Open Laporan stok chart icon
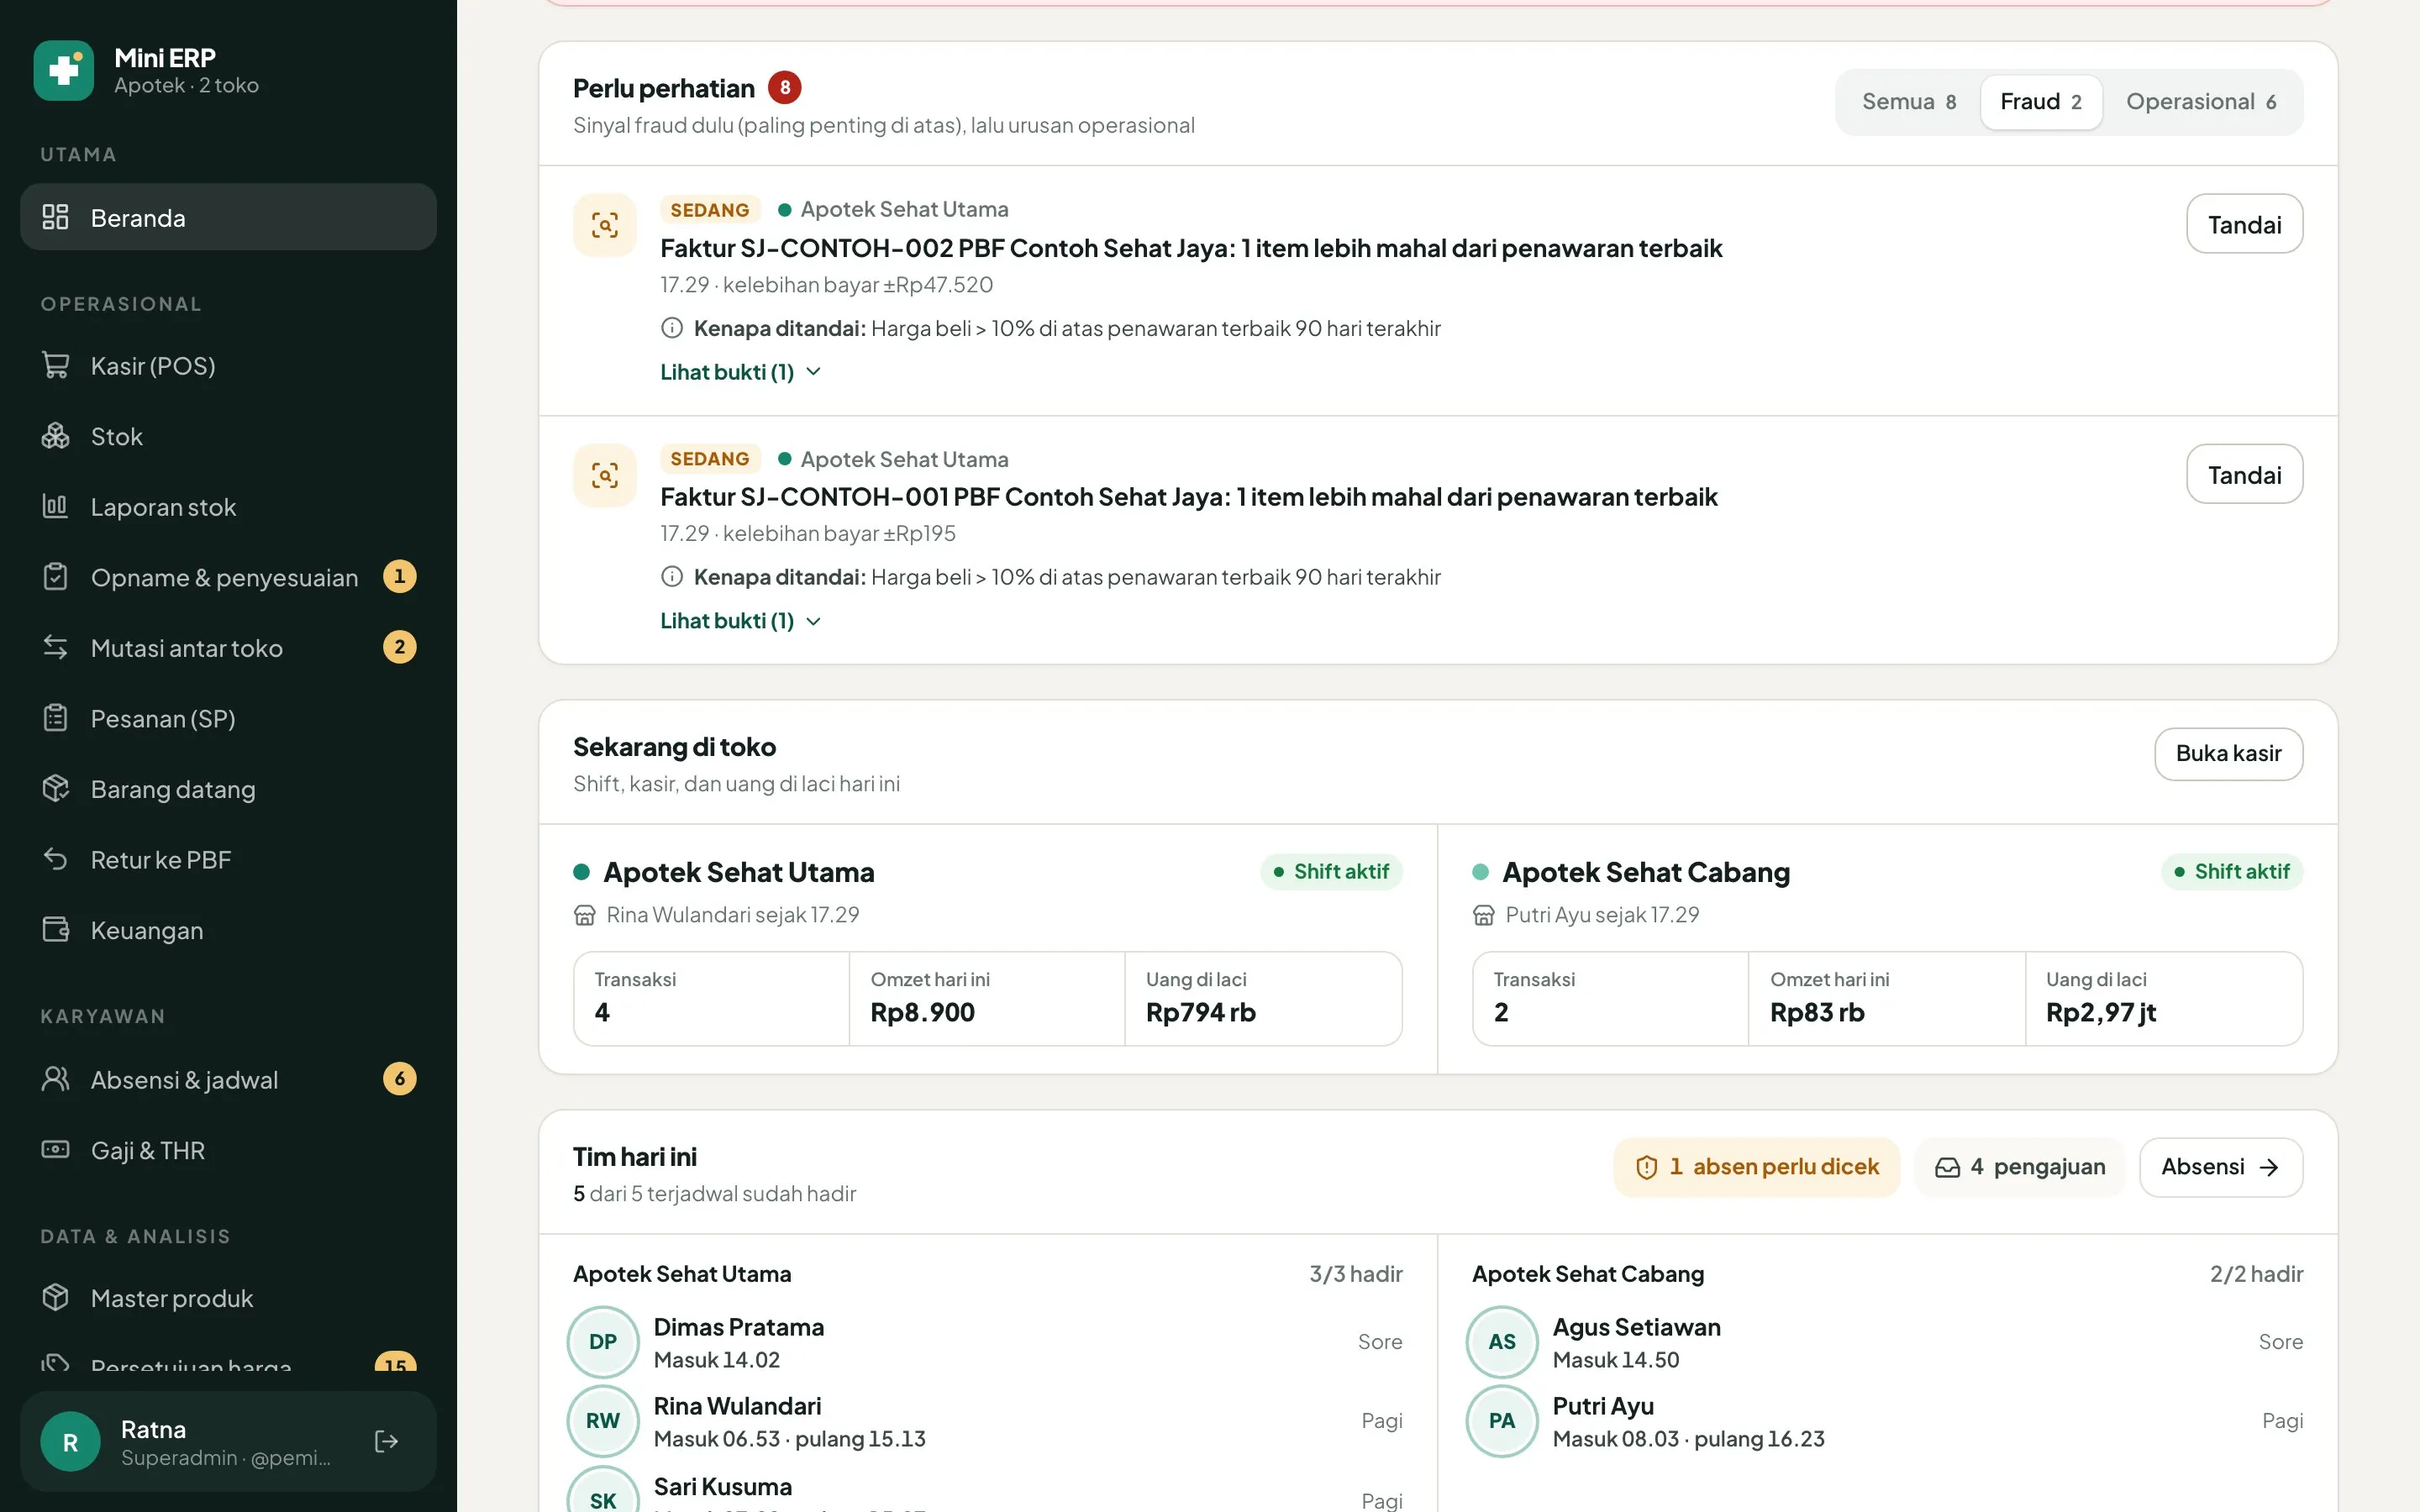The image size is (2420, 1512). pyautogui.click(x=55, y=506)
